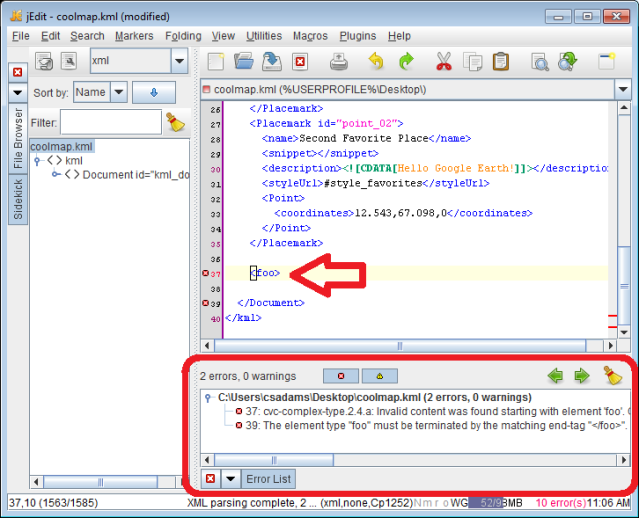
Task: Open the Plugins menu
Action: [358, 36]
